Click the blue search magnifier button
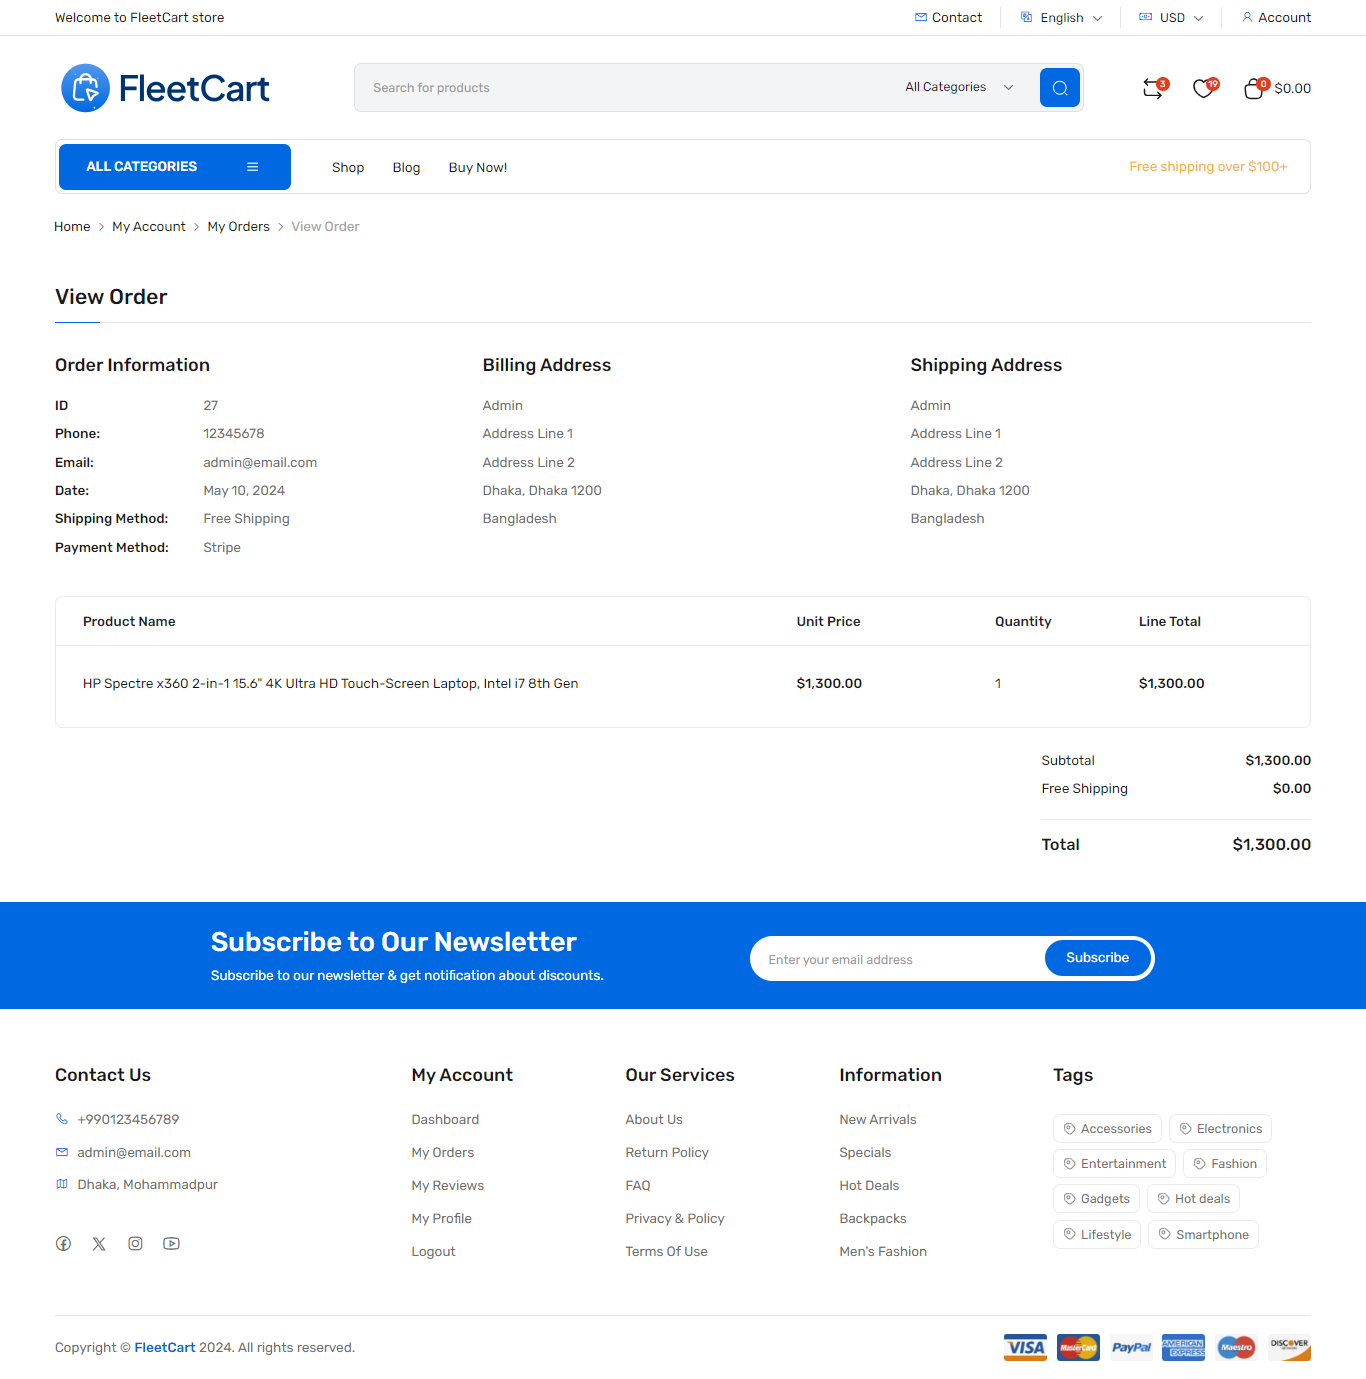The height and width of the screenshot is (1379, 1366). [x=1060, y=88]
